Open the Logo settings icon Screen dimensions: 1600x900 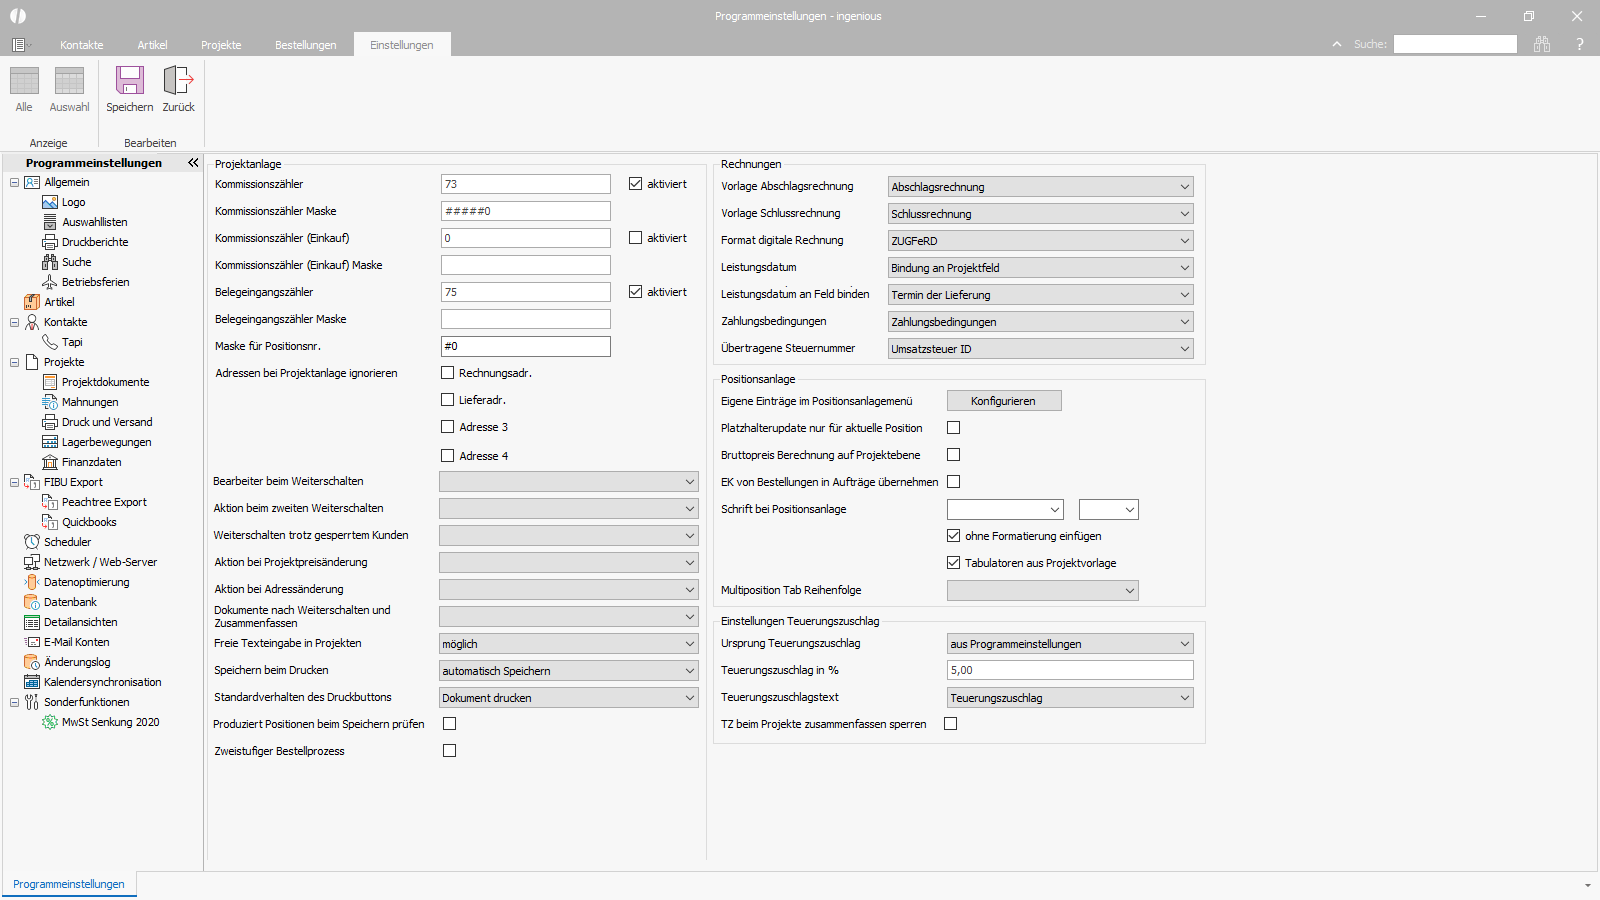pyautogui.click(x=50, y=202)
